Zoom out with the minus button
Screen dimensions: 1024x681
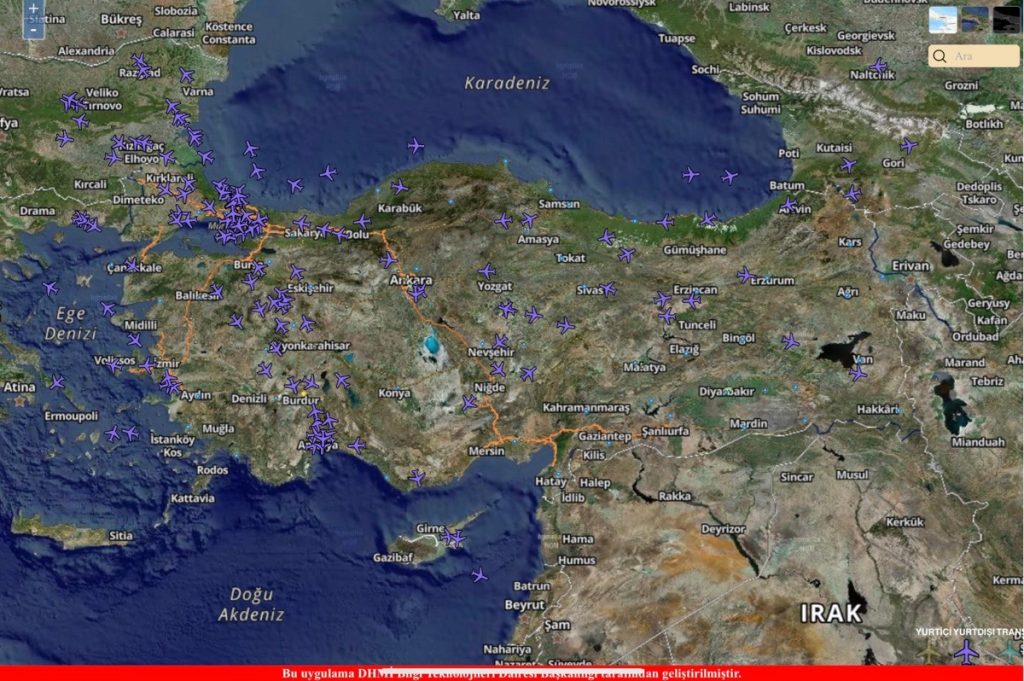pyautogui.click(x=33, y=30)
